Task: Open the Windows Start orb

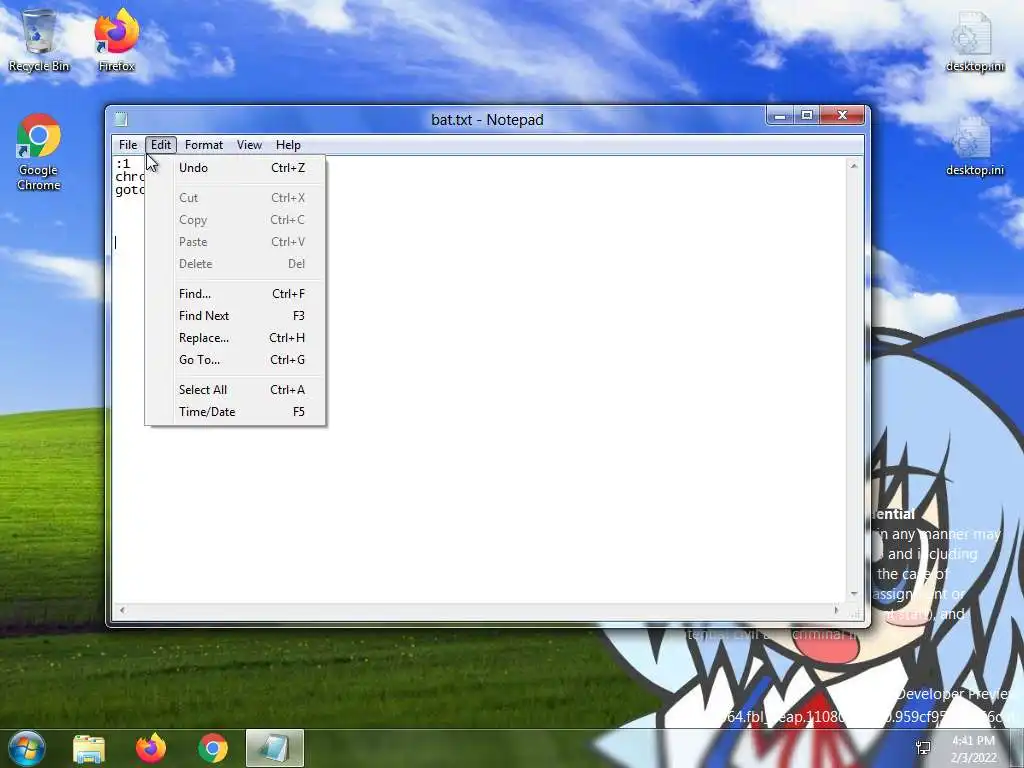Action: pyautogui.click(x=26, y=748)
